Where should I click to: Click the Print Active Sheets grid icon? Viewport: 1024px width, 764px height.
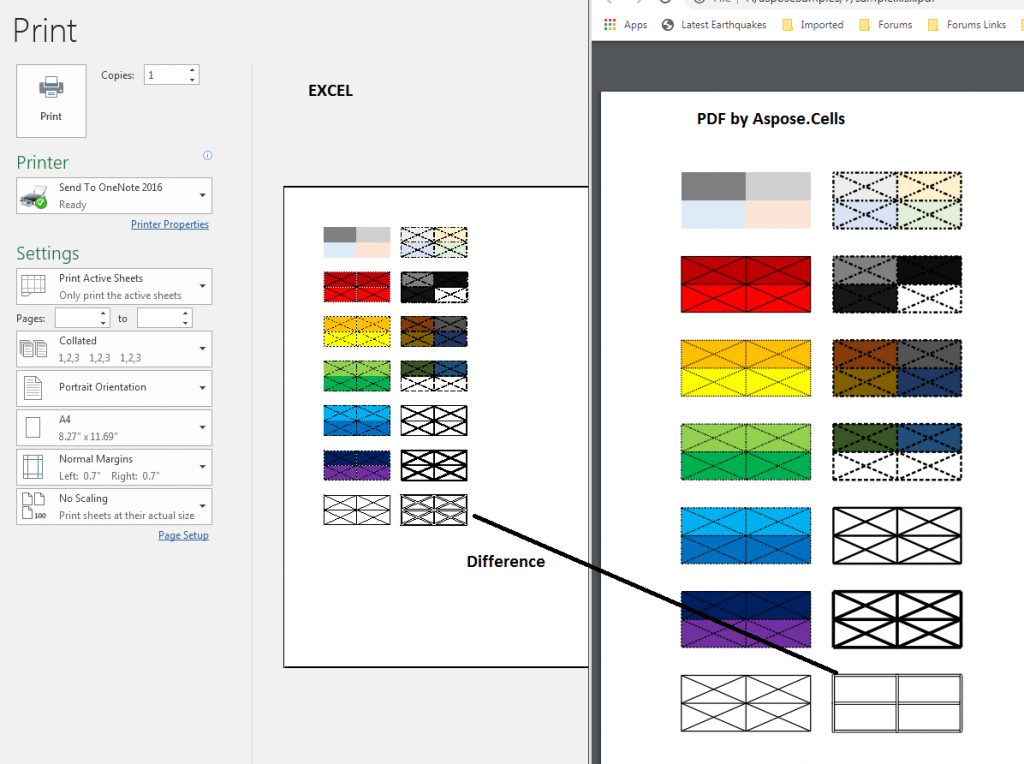(x=33, y=285)
